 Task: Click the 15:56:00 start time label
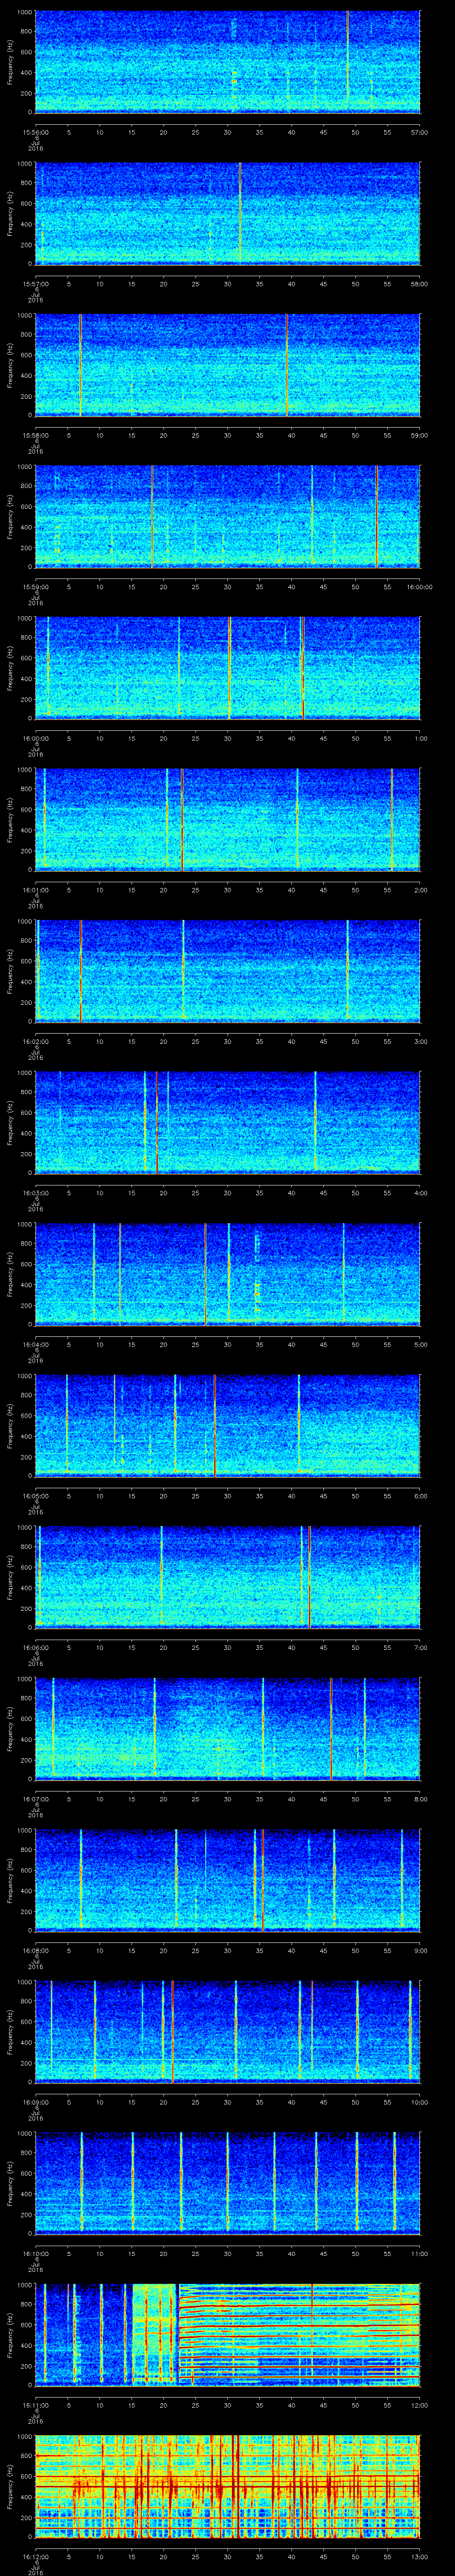coord(35,132)
